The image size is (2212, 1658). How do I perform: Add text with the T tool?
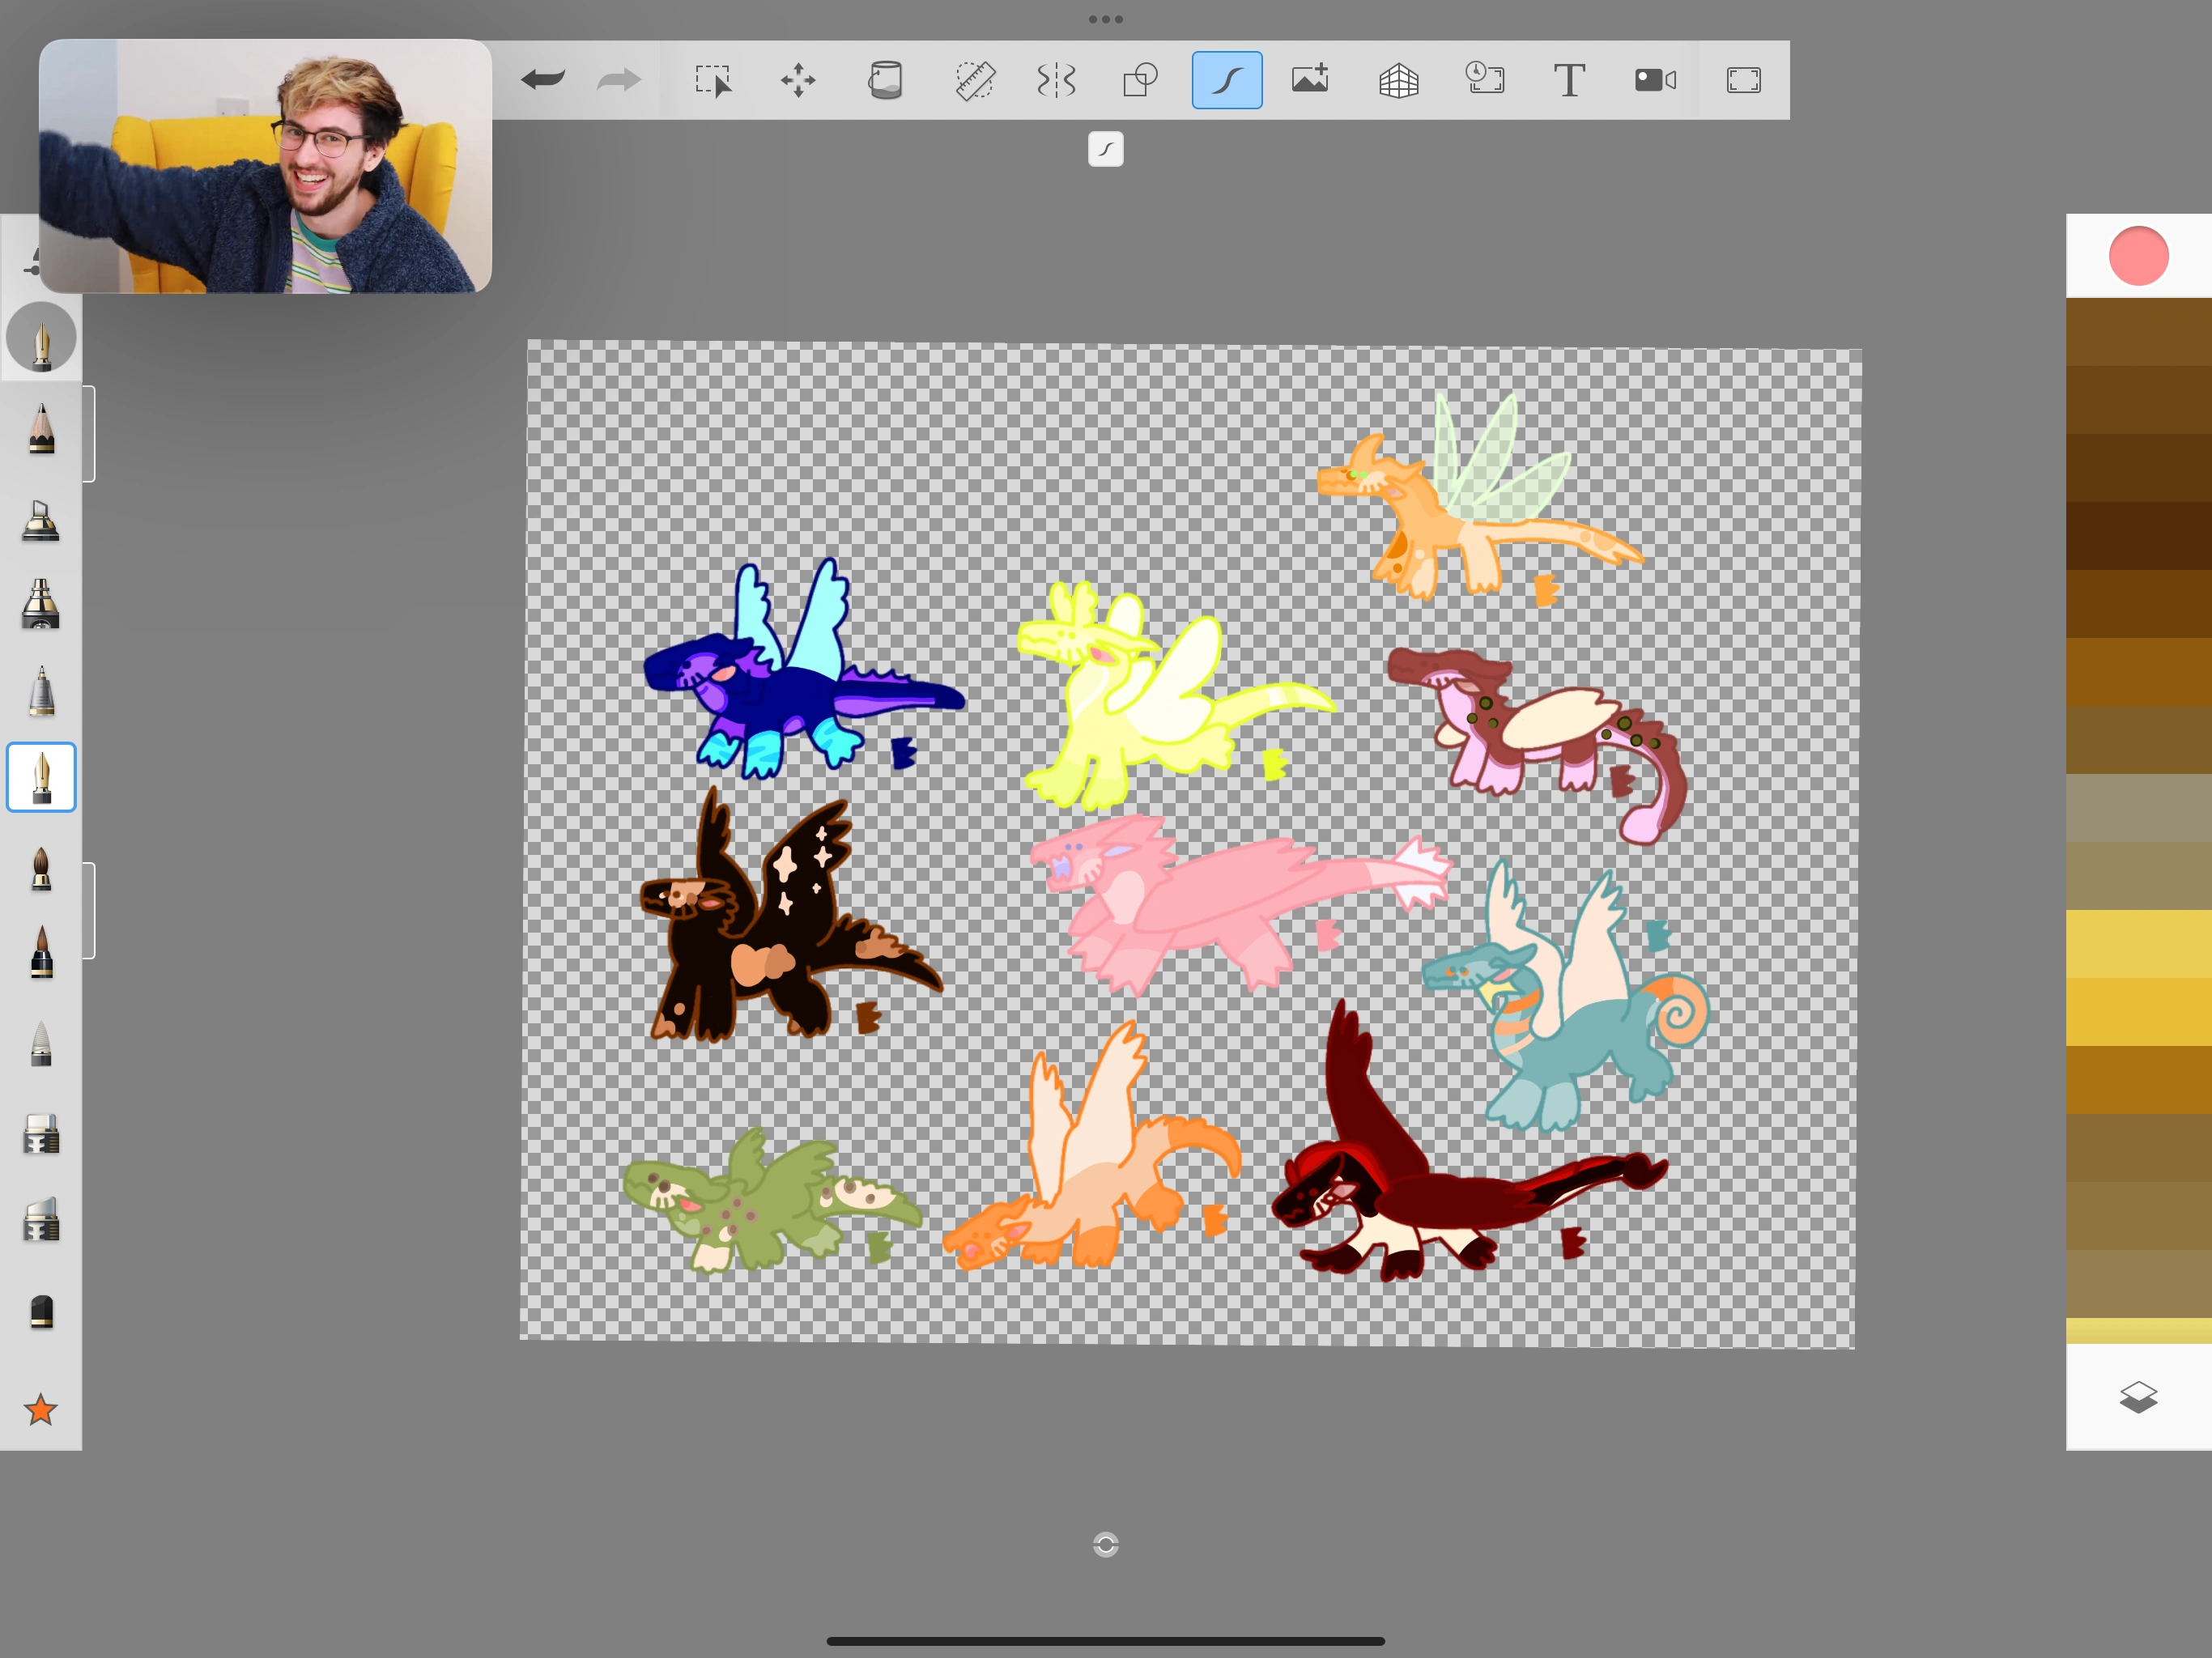tap(1569, 80)
